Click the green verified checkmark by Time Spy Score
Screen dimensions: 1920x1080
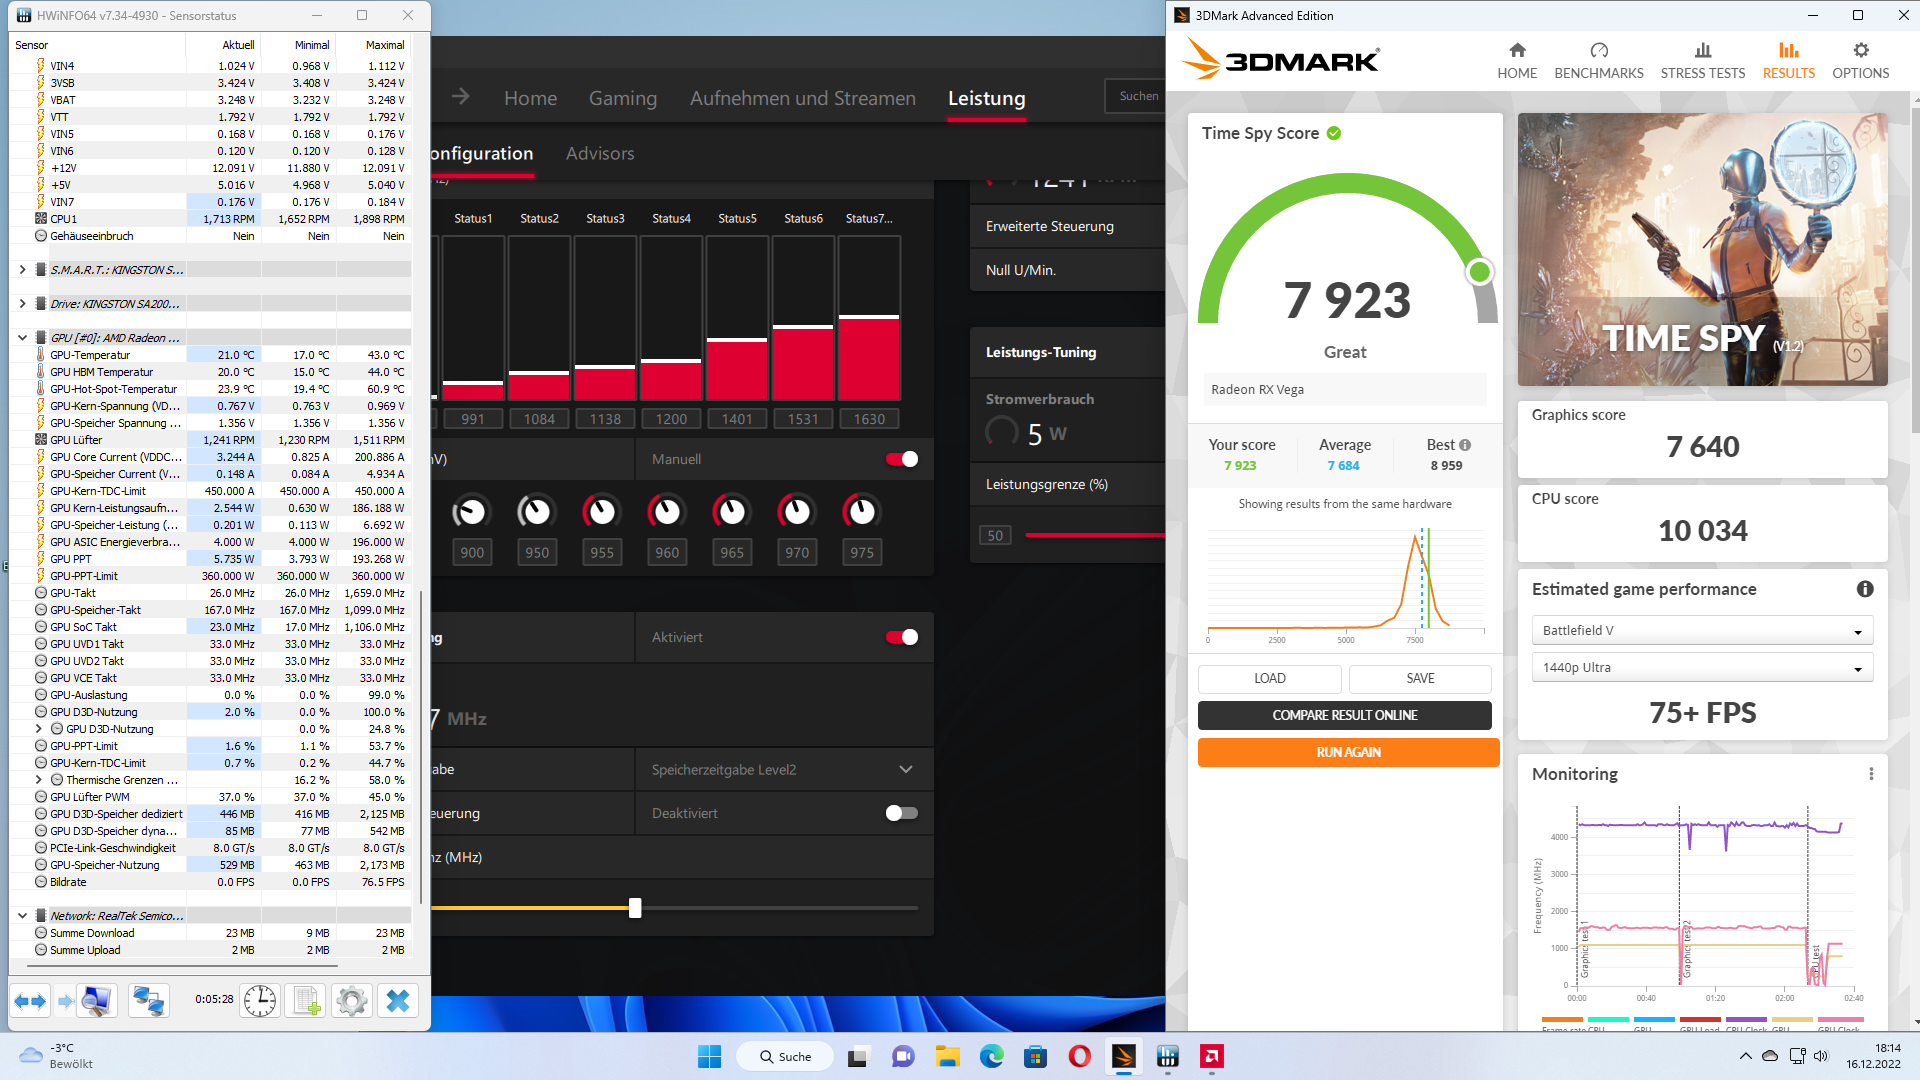click(1334, 133)
